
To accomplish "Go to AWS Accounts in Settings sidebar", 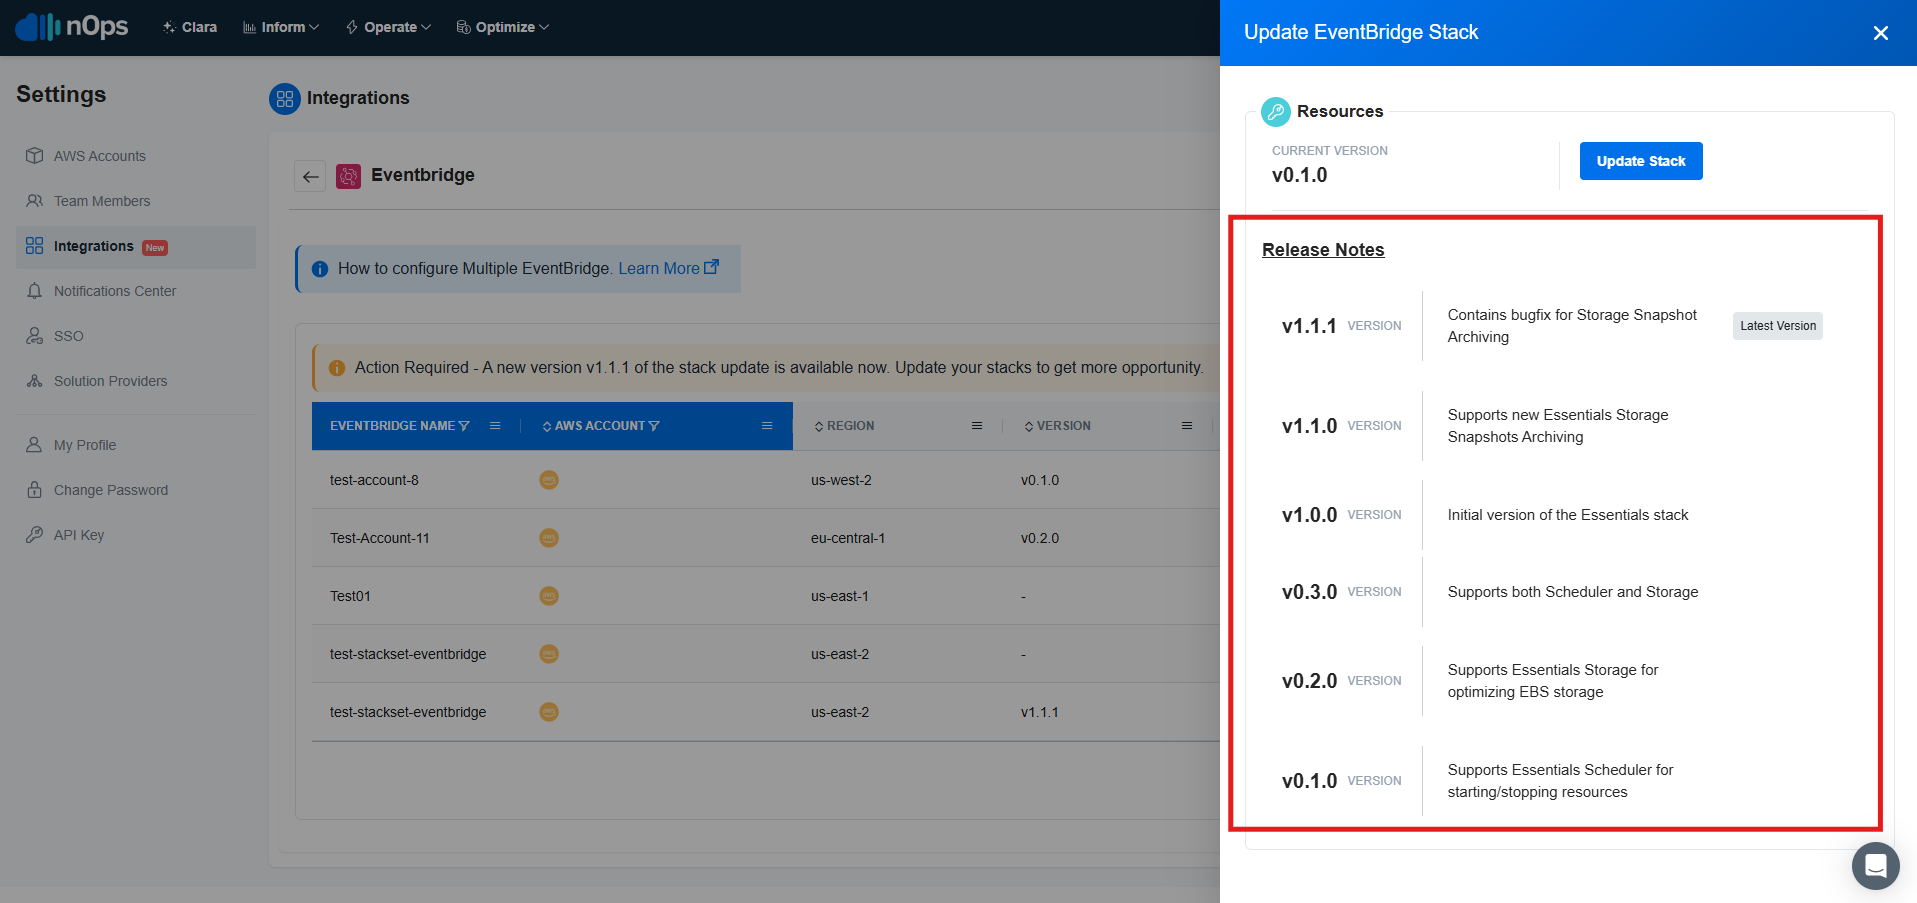I will coord(99,156).
